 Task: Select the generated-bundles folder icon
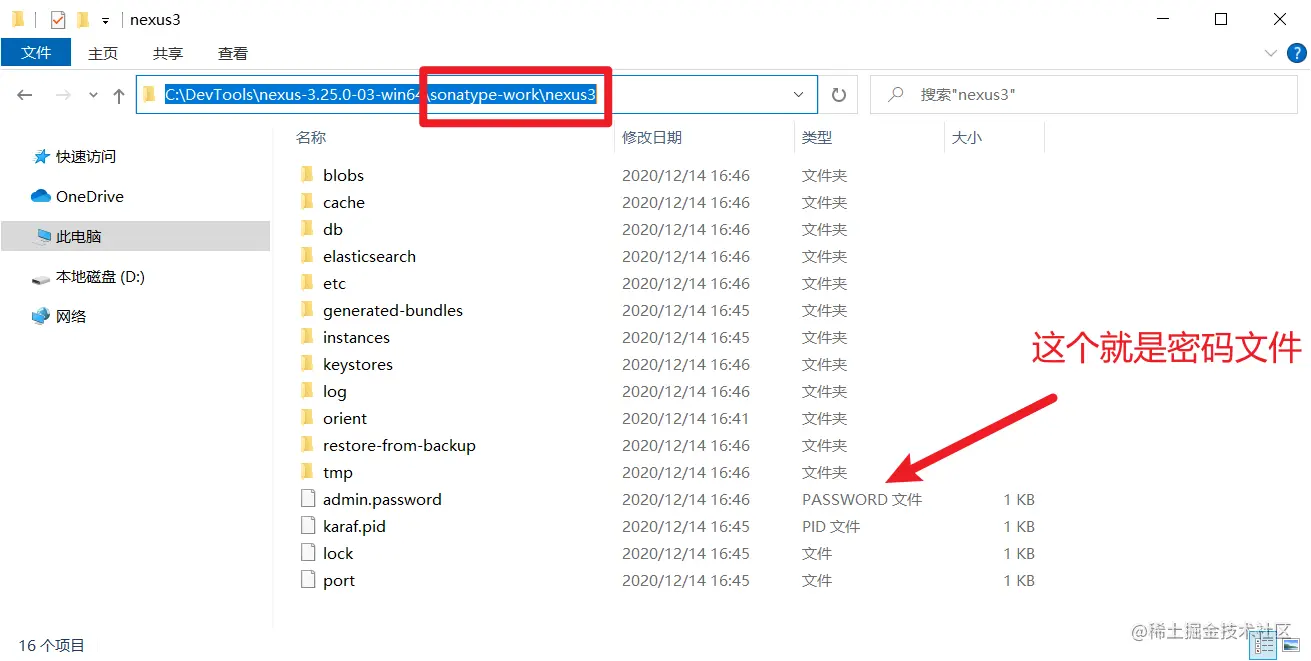(307, 310)
